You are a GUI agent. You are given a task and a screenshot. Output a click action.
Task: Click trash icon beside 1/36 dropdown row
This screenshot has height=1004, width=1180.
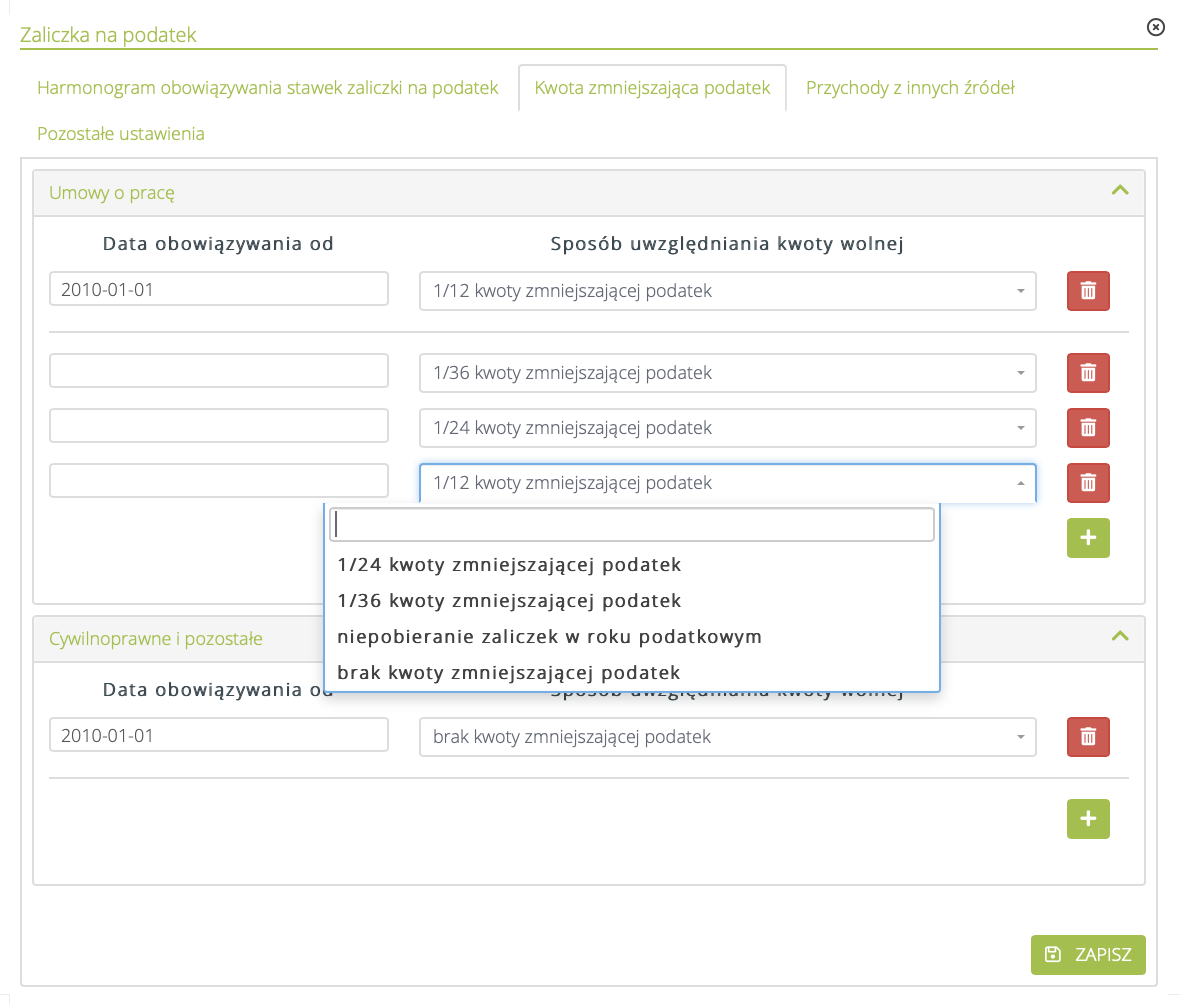1088,373
